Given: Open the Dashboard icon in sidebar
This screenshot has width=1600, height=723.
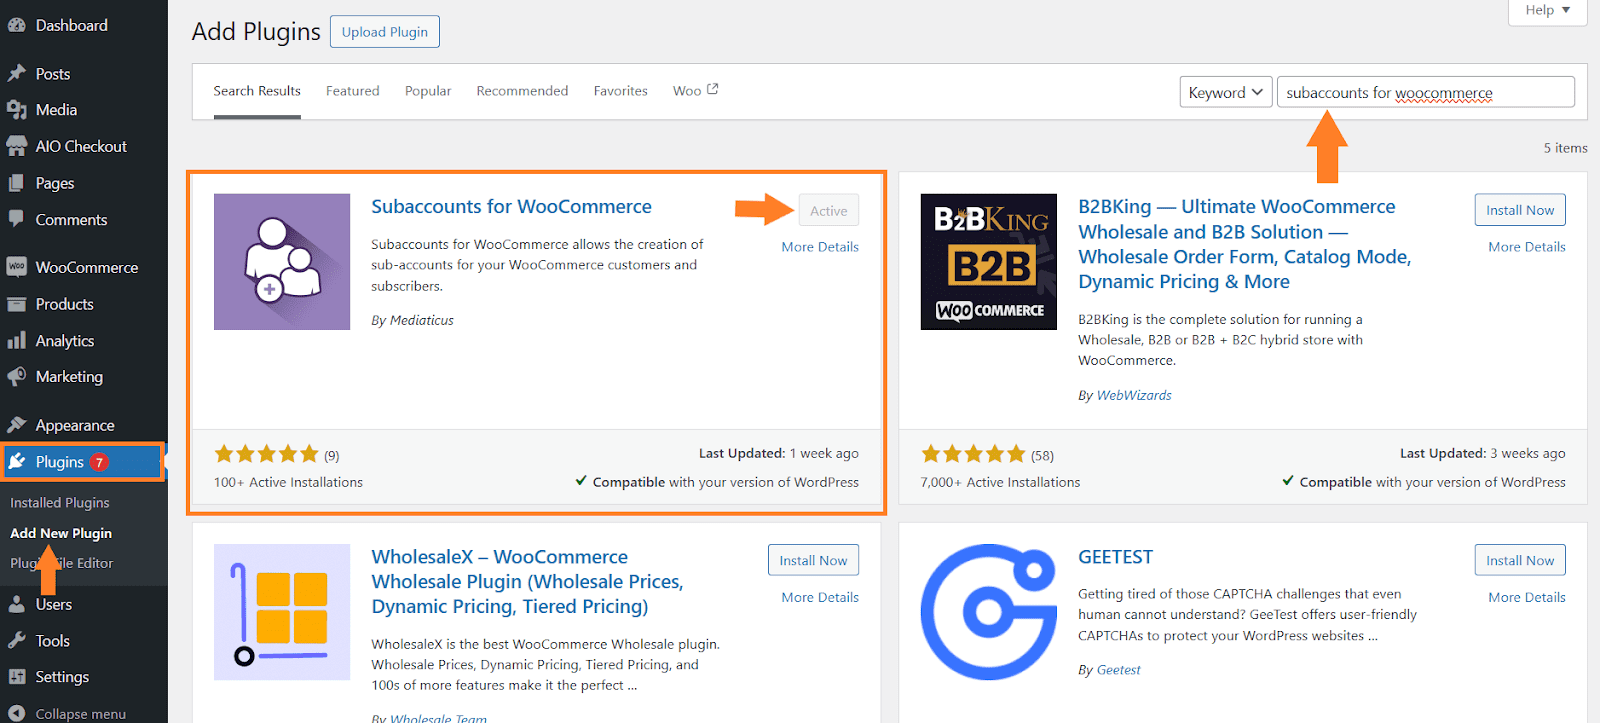Looking at the screenshot, I should 17,26.
